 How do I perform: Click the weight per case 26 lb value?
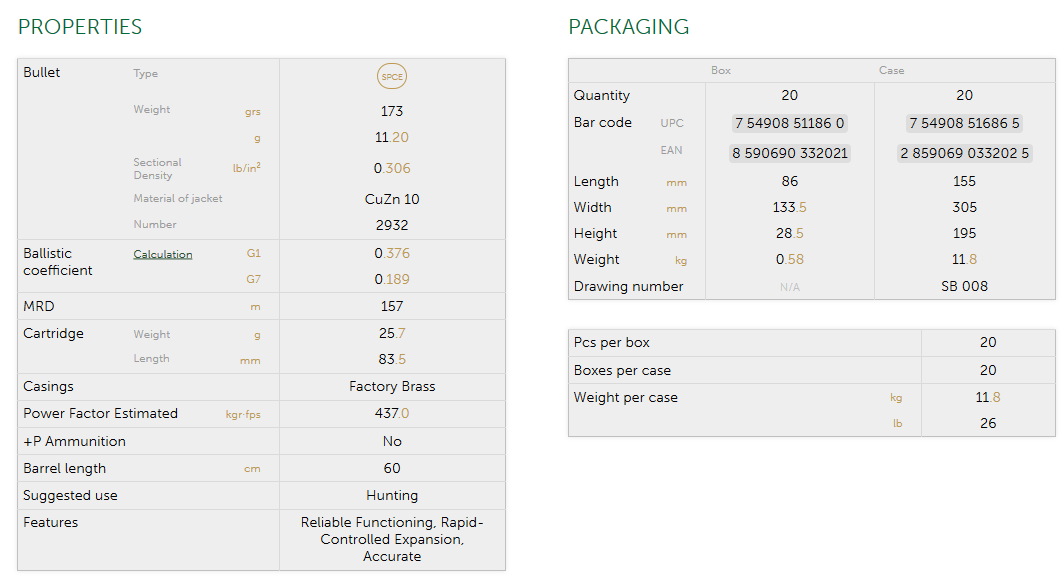(x=988, y=423)
